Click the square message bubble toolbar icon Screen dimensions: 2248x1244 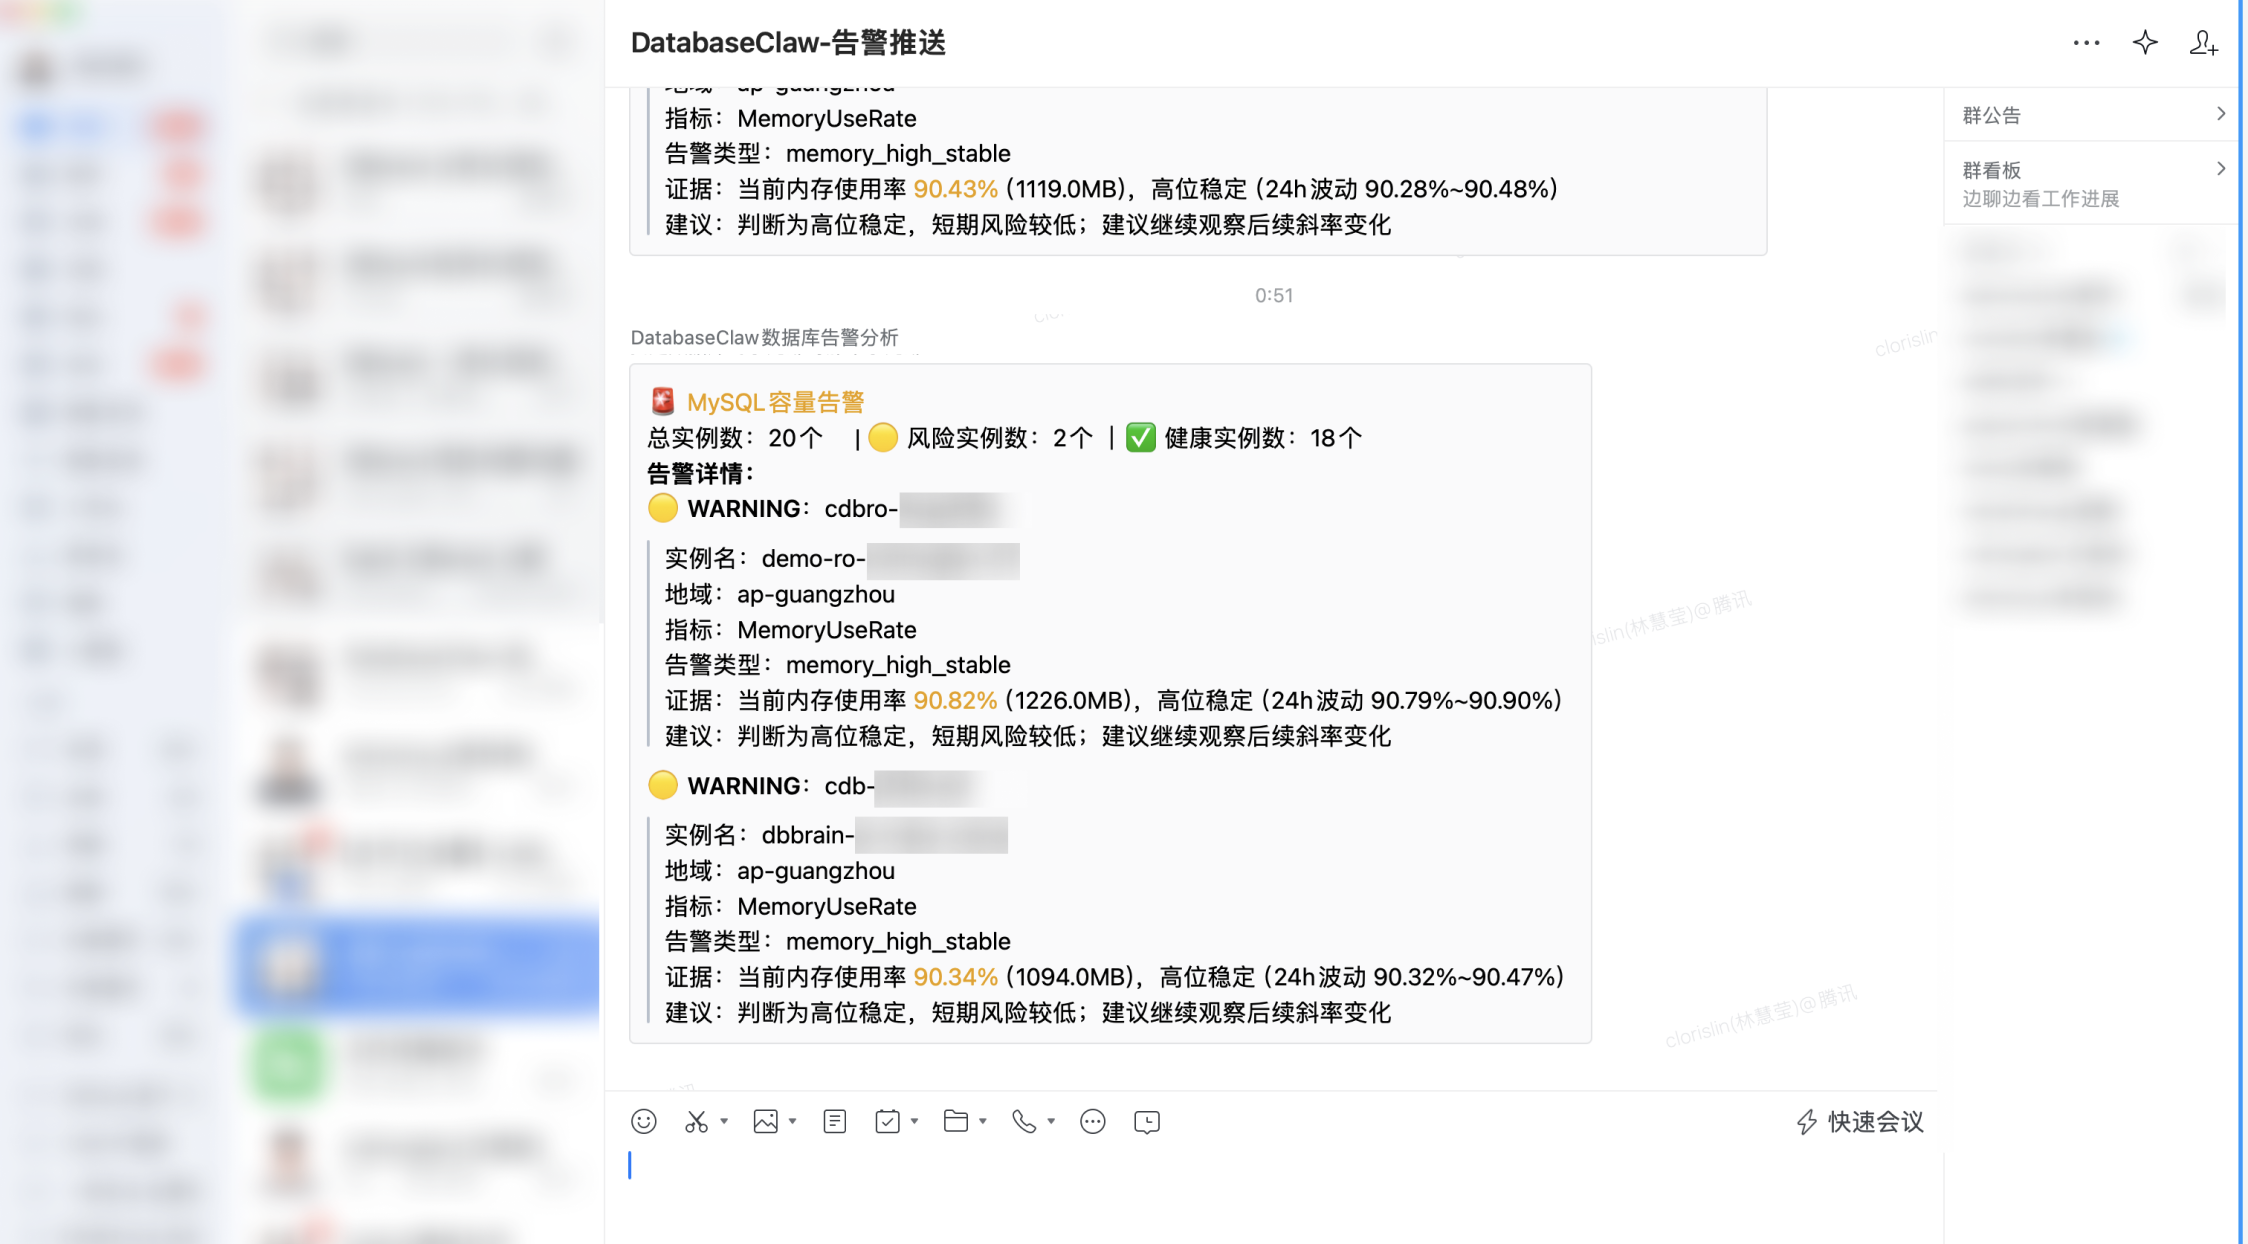click(1147, 1122)
